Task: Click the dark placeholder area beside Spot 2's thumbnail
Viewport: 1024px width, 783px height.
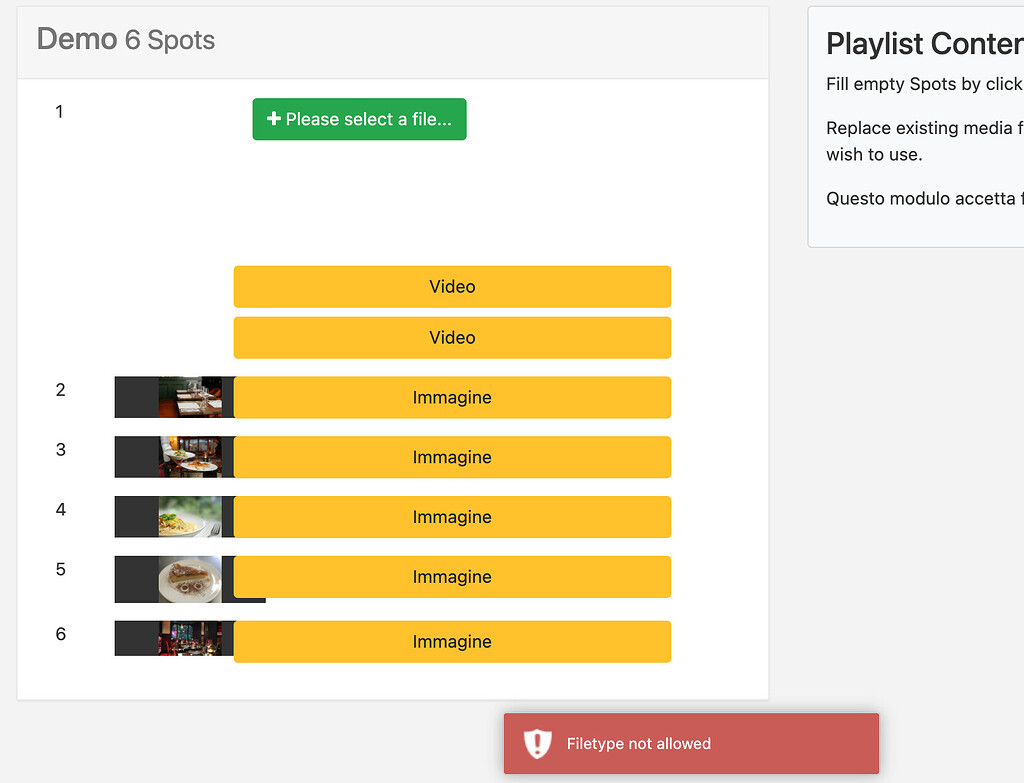Action: [135, 397]
